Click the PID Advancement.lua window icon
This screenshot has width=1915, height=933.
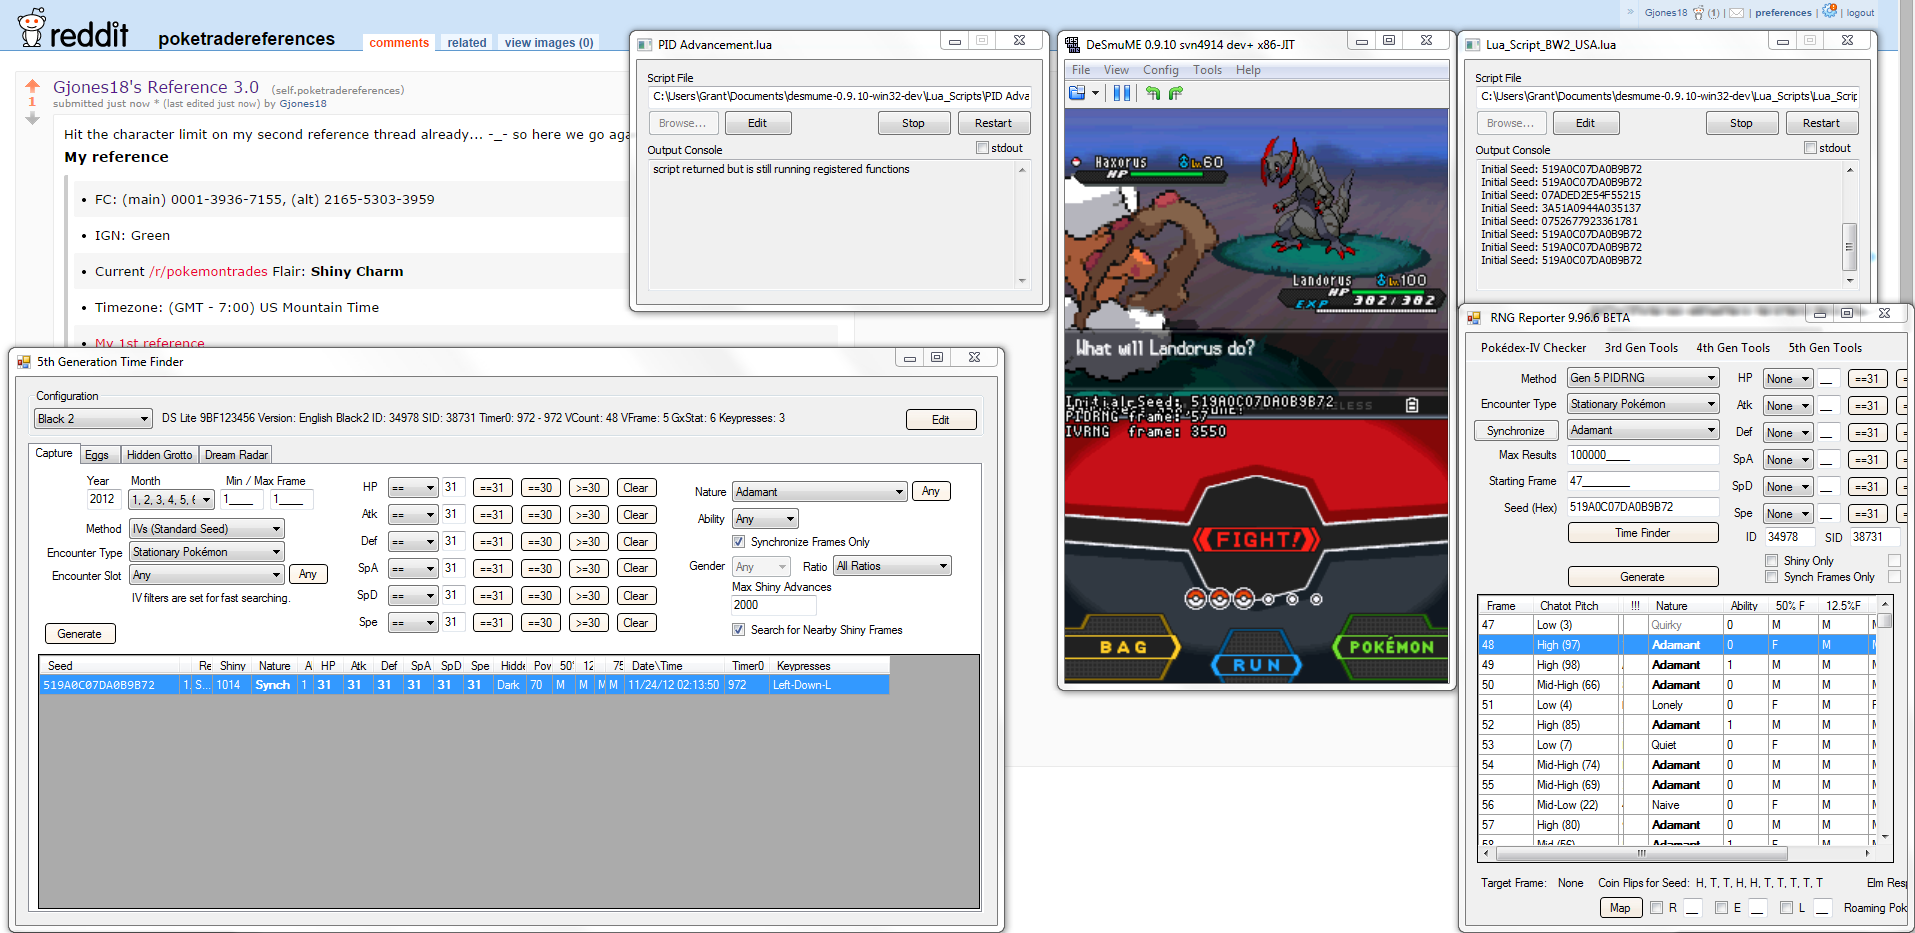(x=645, y=45)
